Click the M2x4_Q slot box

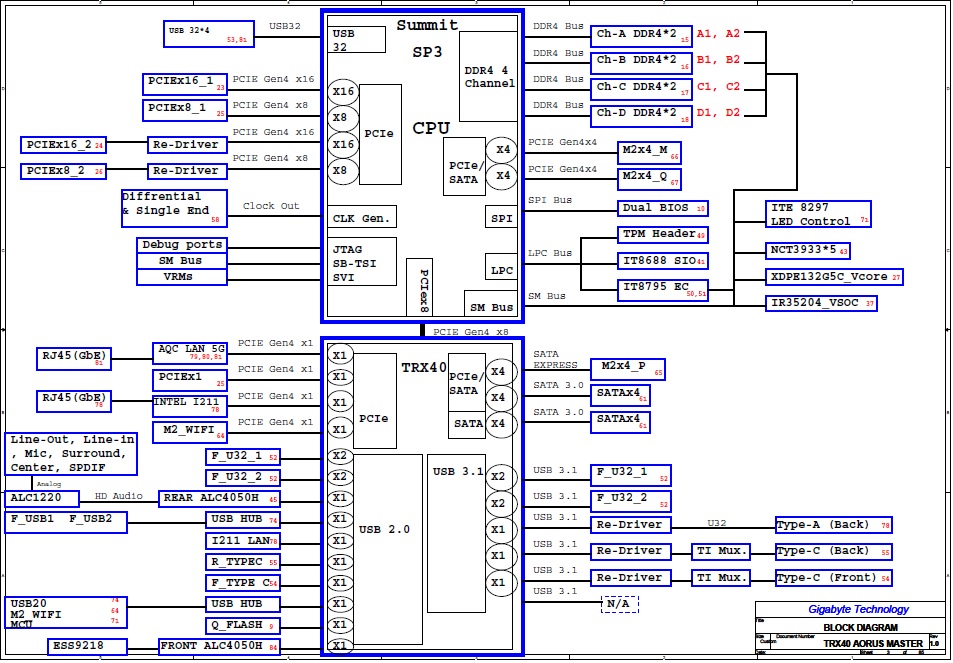click(648, 178)
